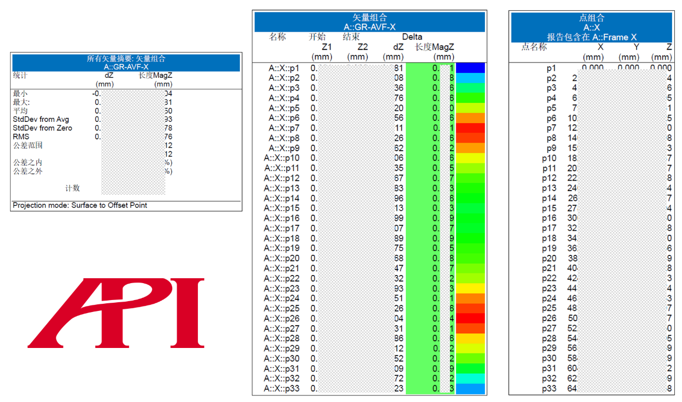The width and height of the screenshot is (682, 402).
Task: Click the Z2 column header
Action: tap(362, 47)
